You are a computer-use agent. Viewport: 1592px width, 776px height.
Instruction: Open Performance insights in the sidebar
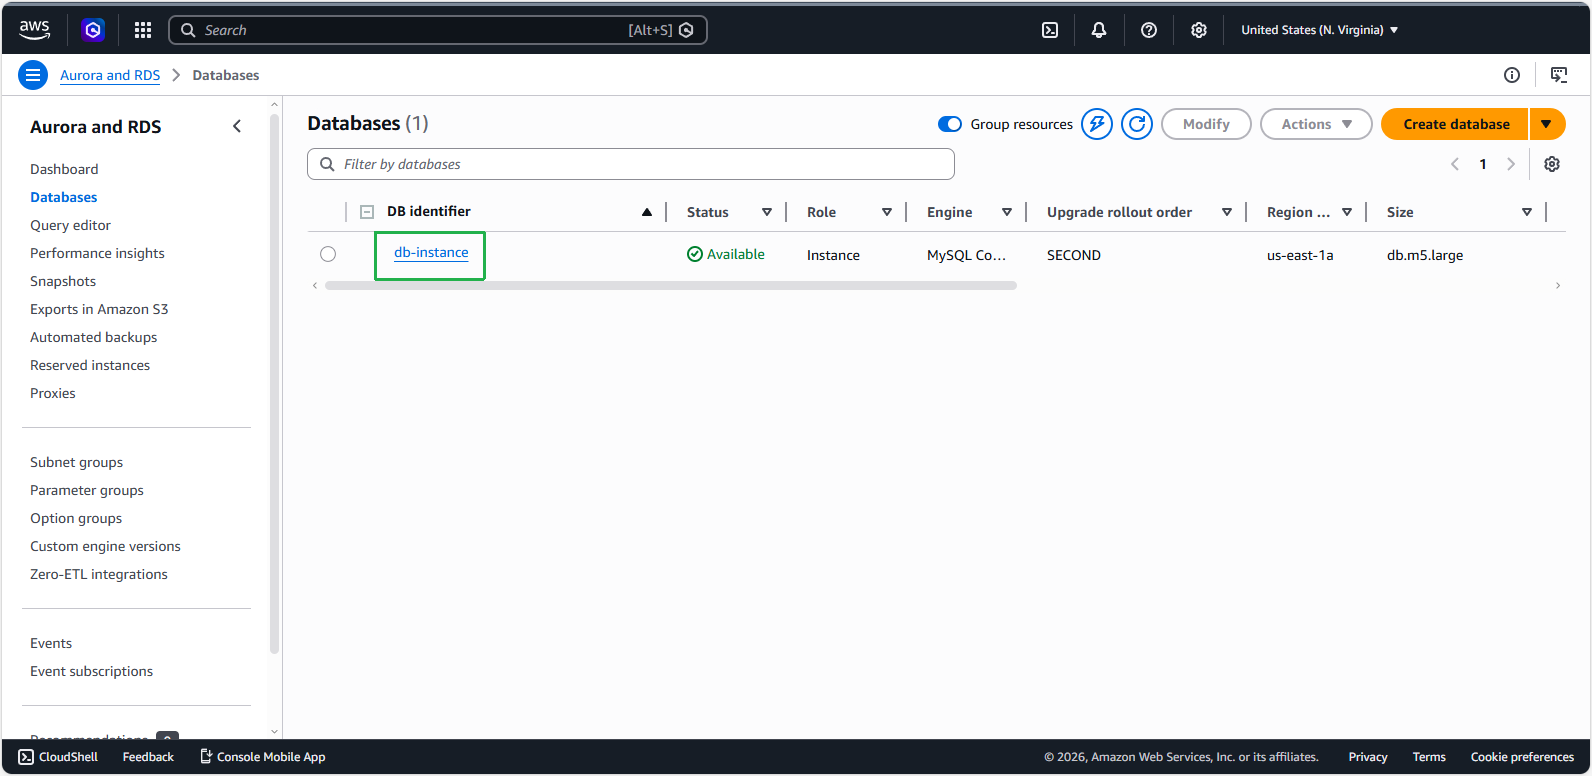click(x=97, y=253)
